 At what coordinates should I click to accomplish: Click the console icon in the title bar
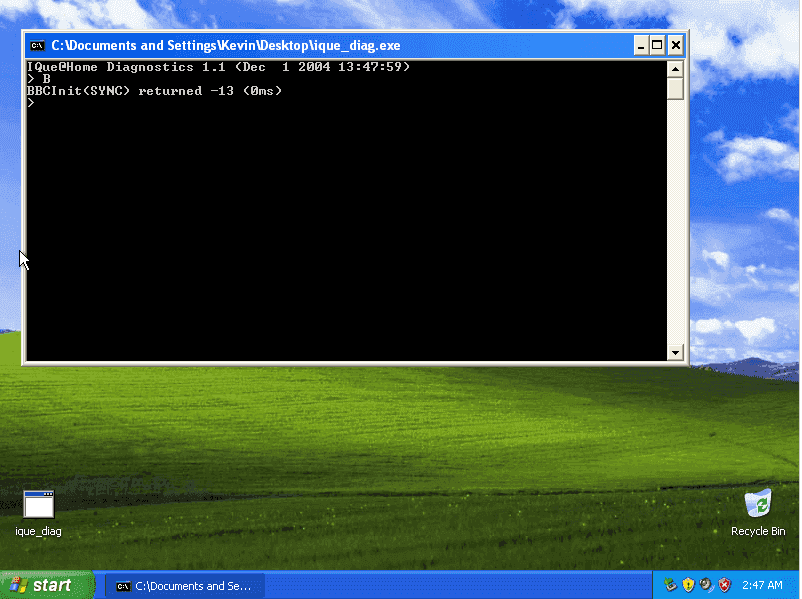click(37, 46)
